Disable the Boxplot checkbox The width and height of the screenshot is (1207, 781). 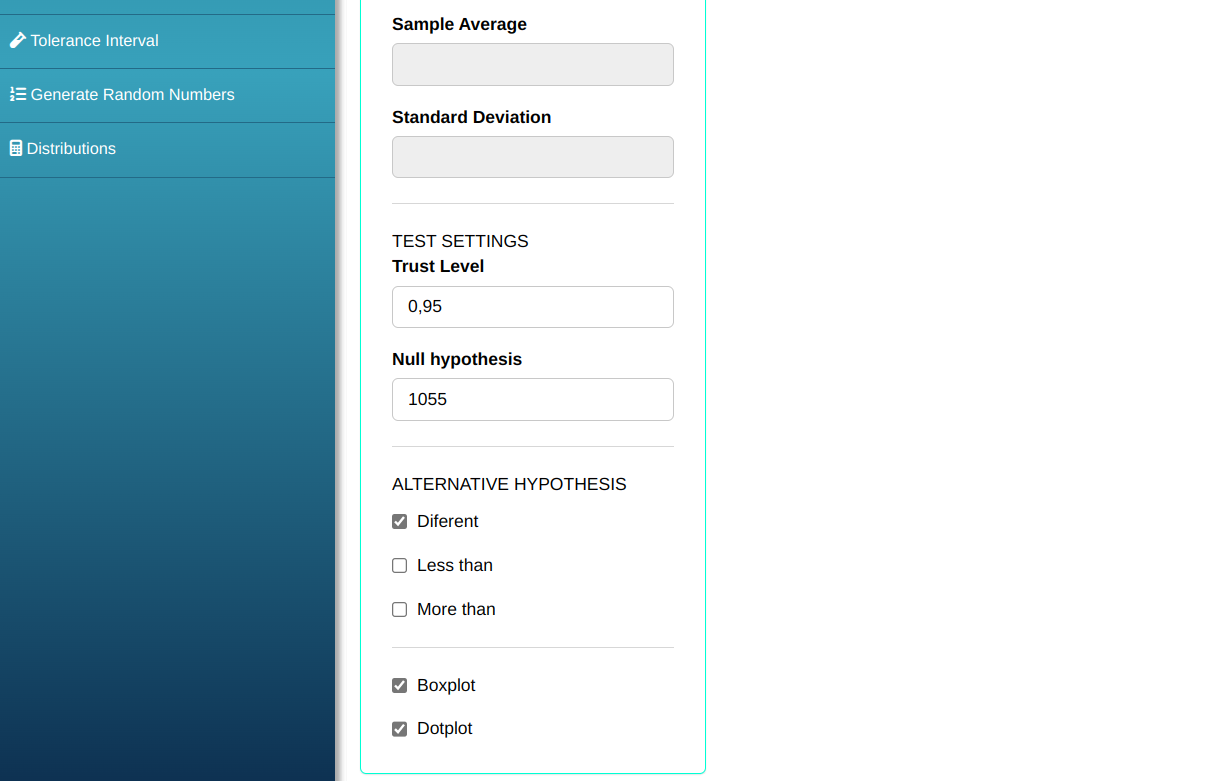pyautogui.click(x=400, y=686)
